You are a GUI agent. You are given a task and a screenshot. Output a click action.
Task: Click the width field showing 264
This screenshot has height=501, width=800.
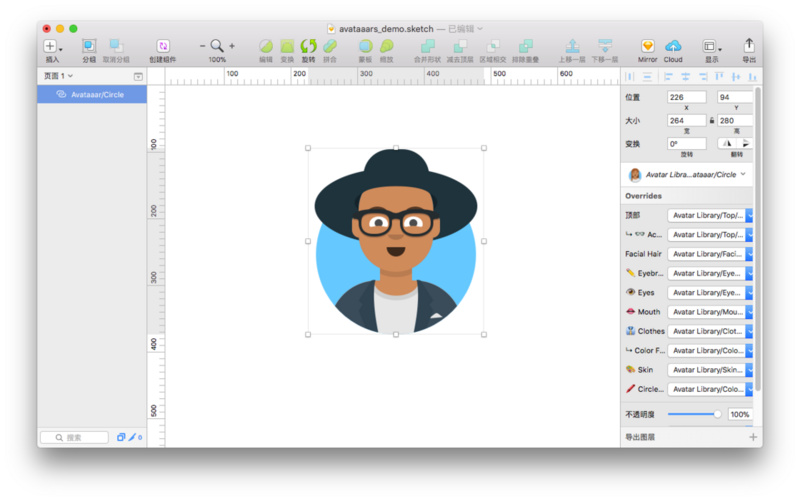click(687, 120)
